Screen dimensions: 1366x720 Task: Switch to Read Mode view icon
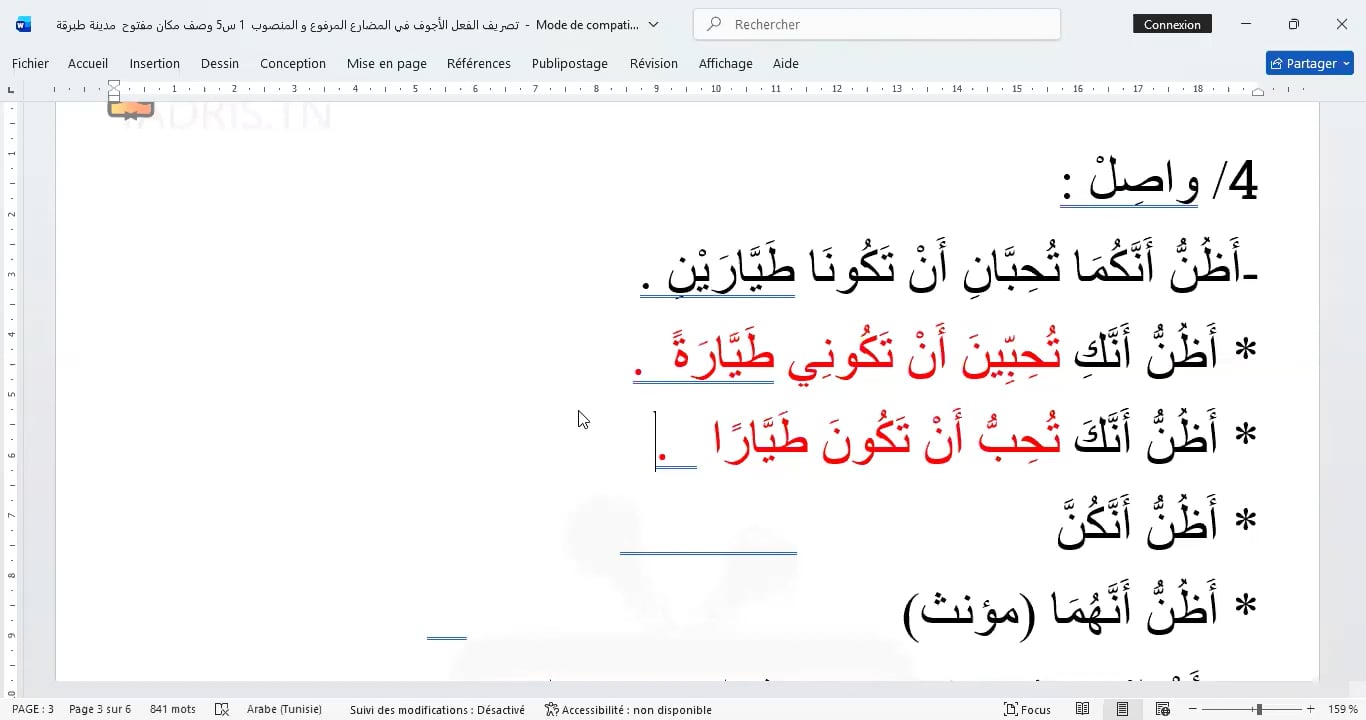click(1083, 709)
